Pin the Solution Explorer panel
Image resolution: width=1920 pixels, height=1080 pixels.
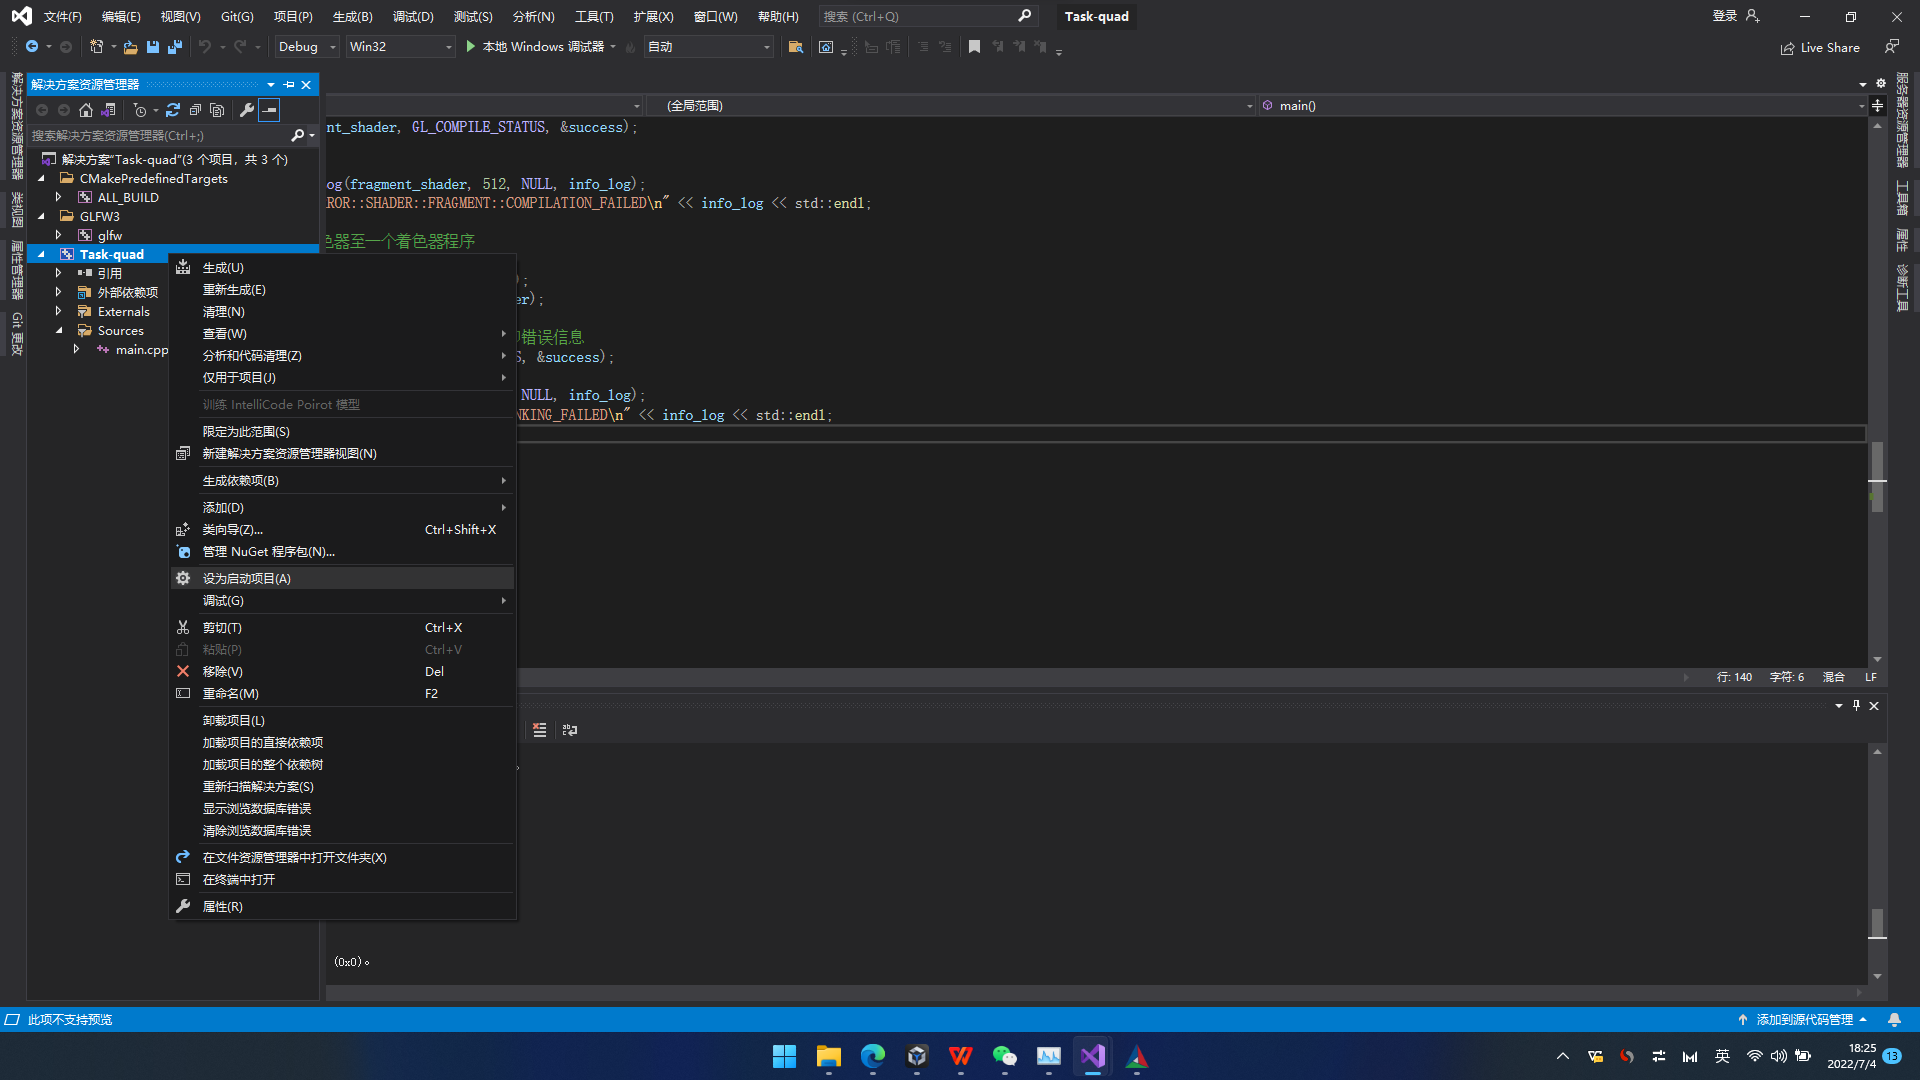(x=289, y=85)
